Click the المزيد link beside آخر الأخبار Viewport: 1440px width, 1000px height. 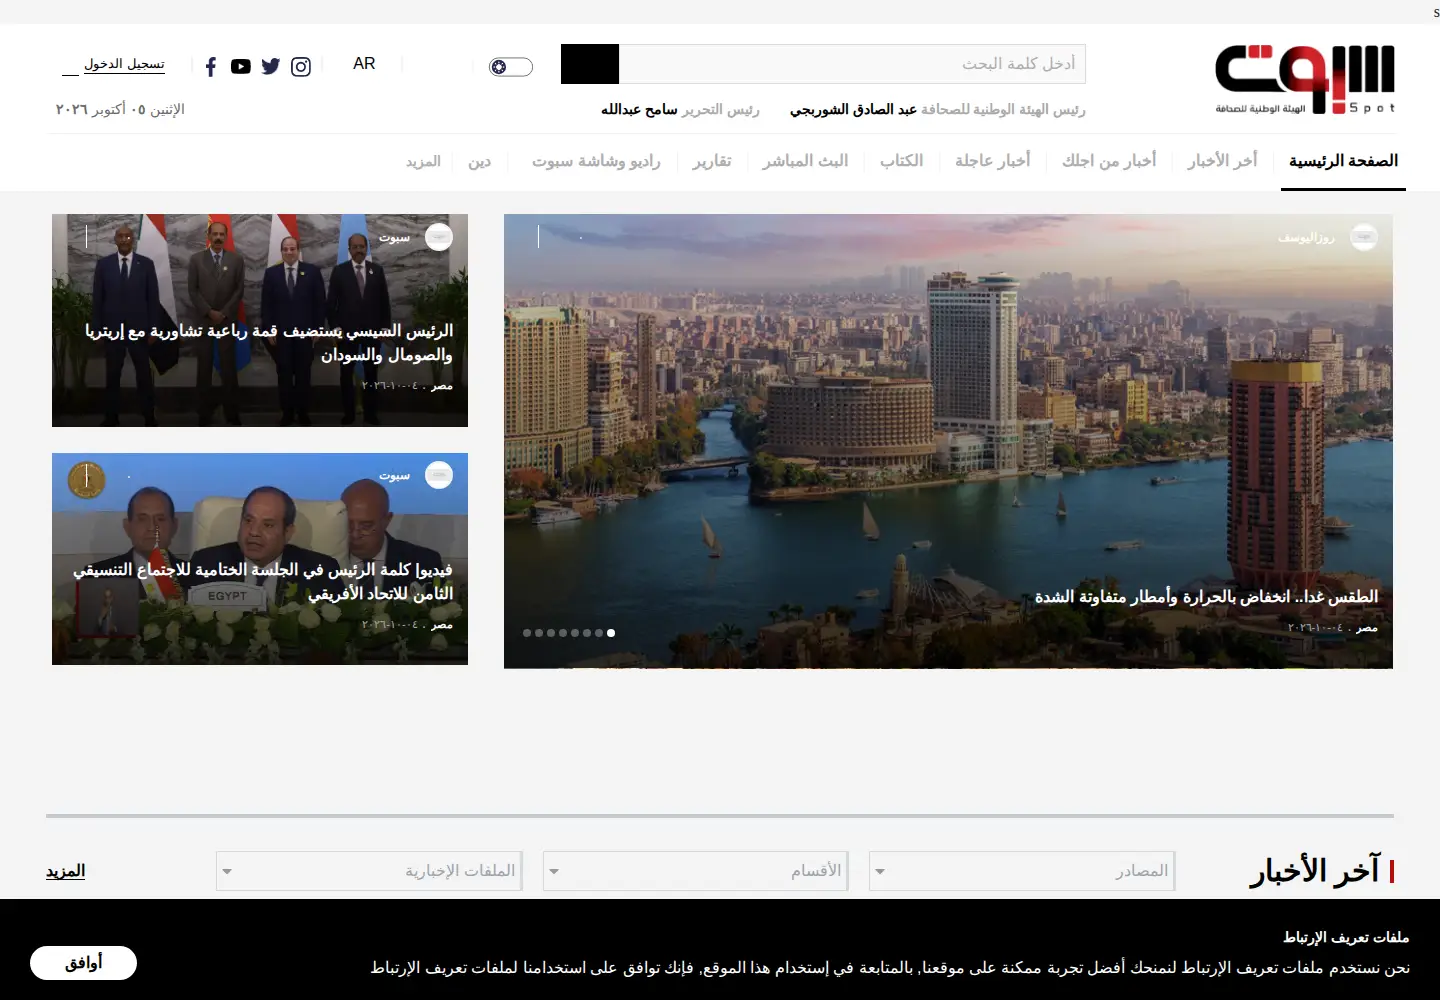point(65,871)
